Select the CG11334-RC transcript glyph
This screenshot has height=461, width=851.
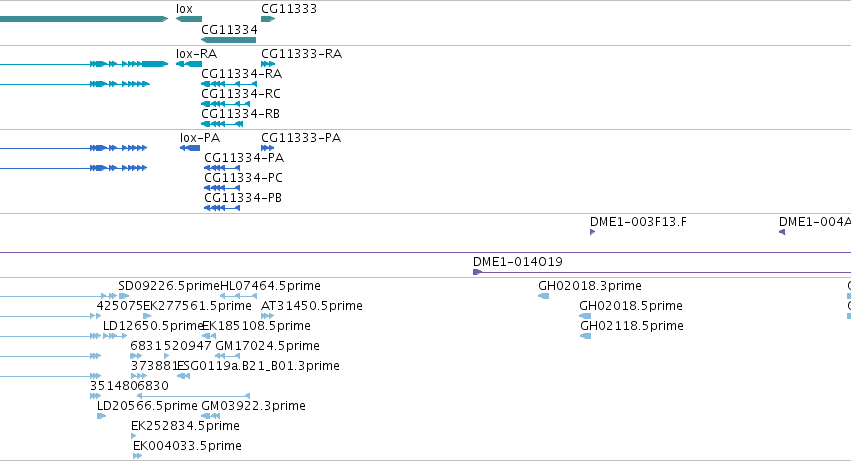coord(225,104)
